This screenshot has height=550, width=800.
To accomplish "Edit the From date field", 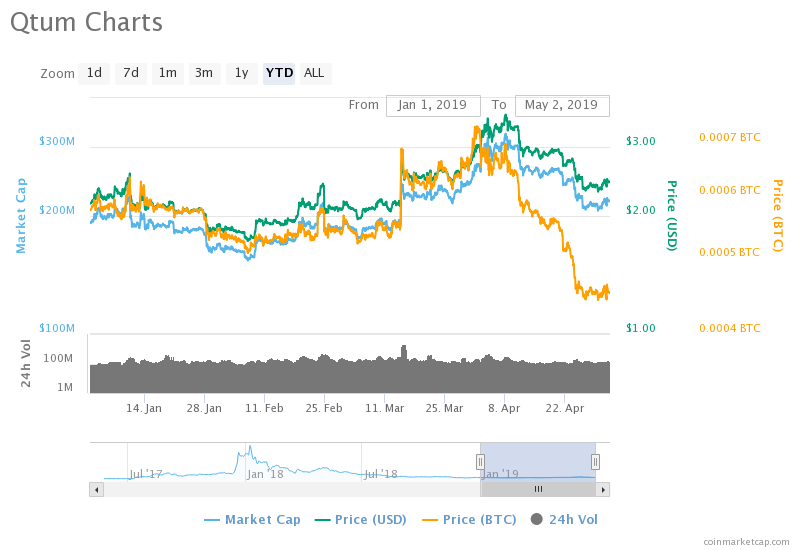I will 433,106.
